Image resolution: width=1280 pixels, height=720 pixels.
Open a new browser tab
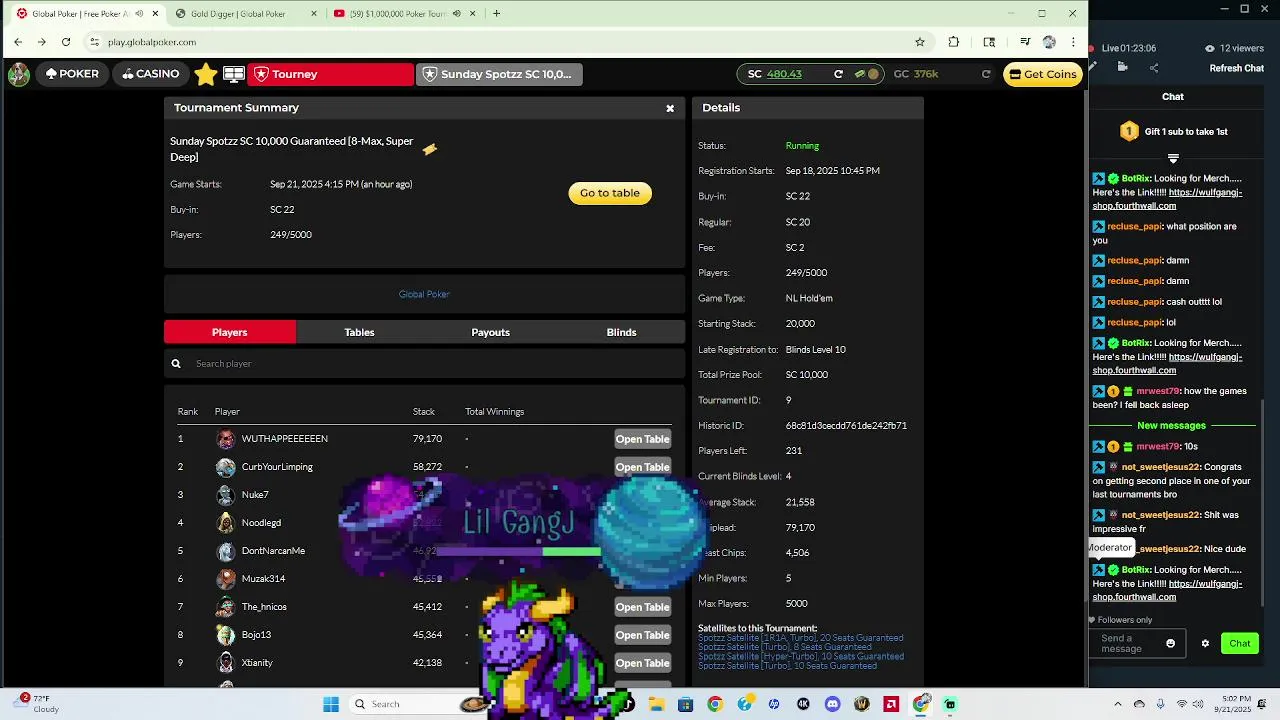coord(496,14)
